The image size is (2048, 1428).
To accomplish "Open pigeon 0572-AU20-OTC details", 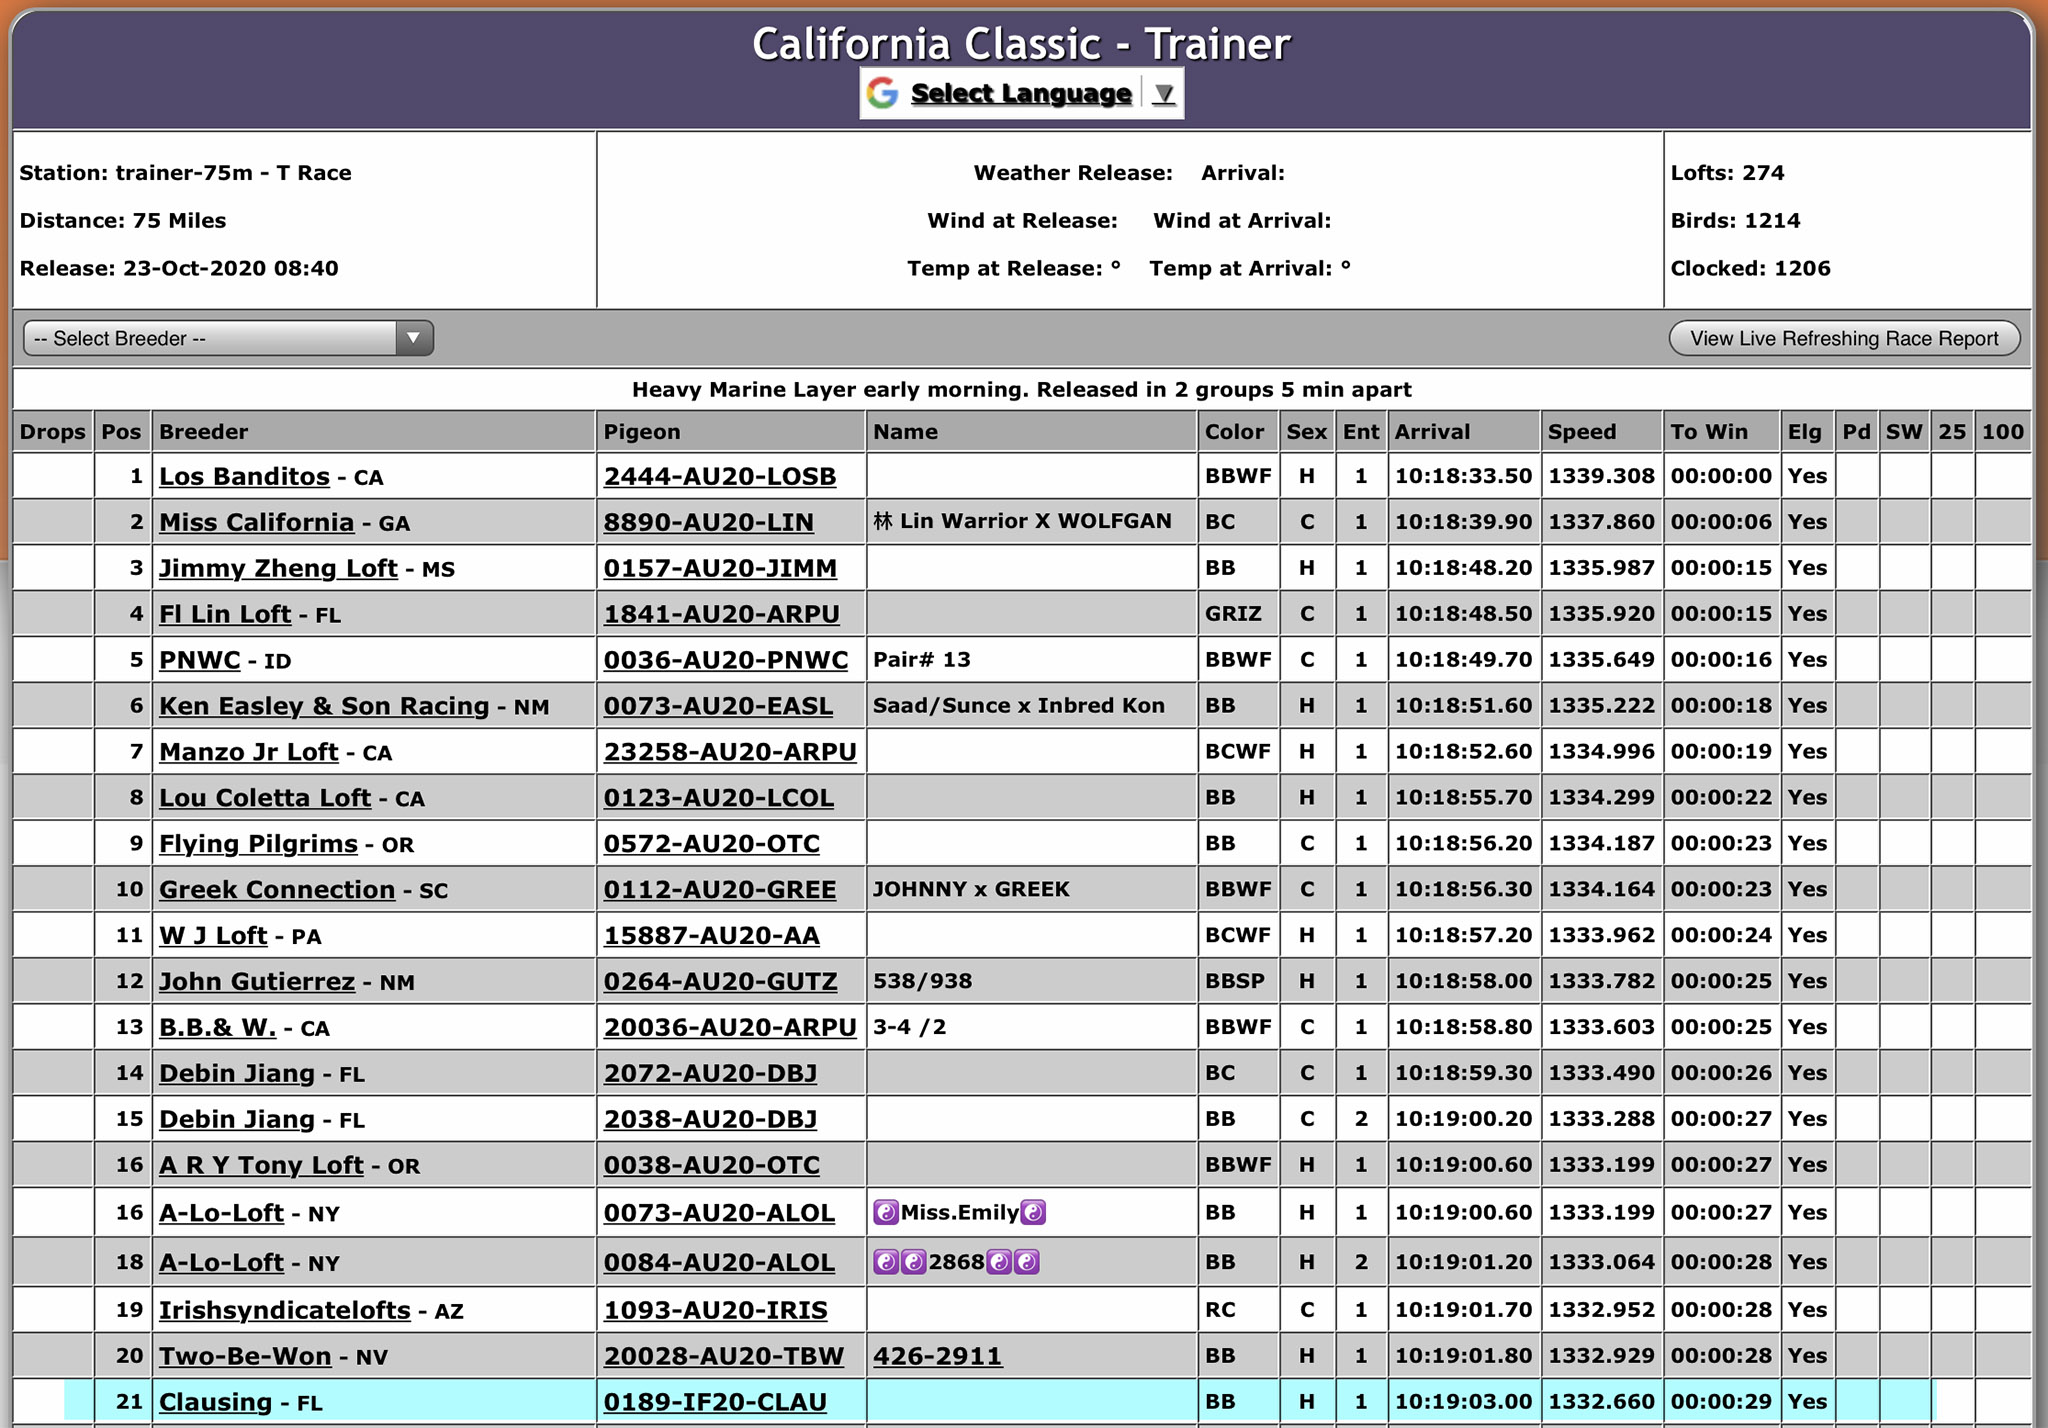I will coord(712,844).
